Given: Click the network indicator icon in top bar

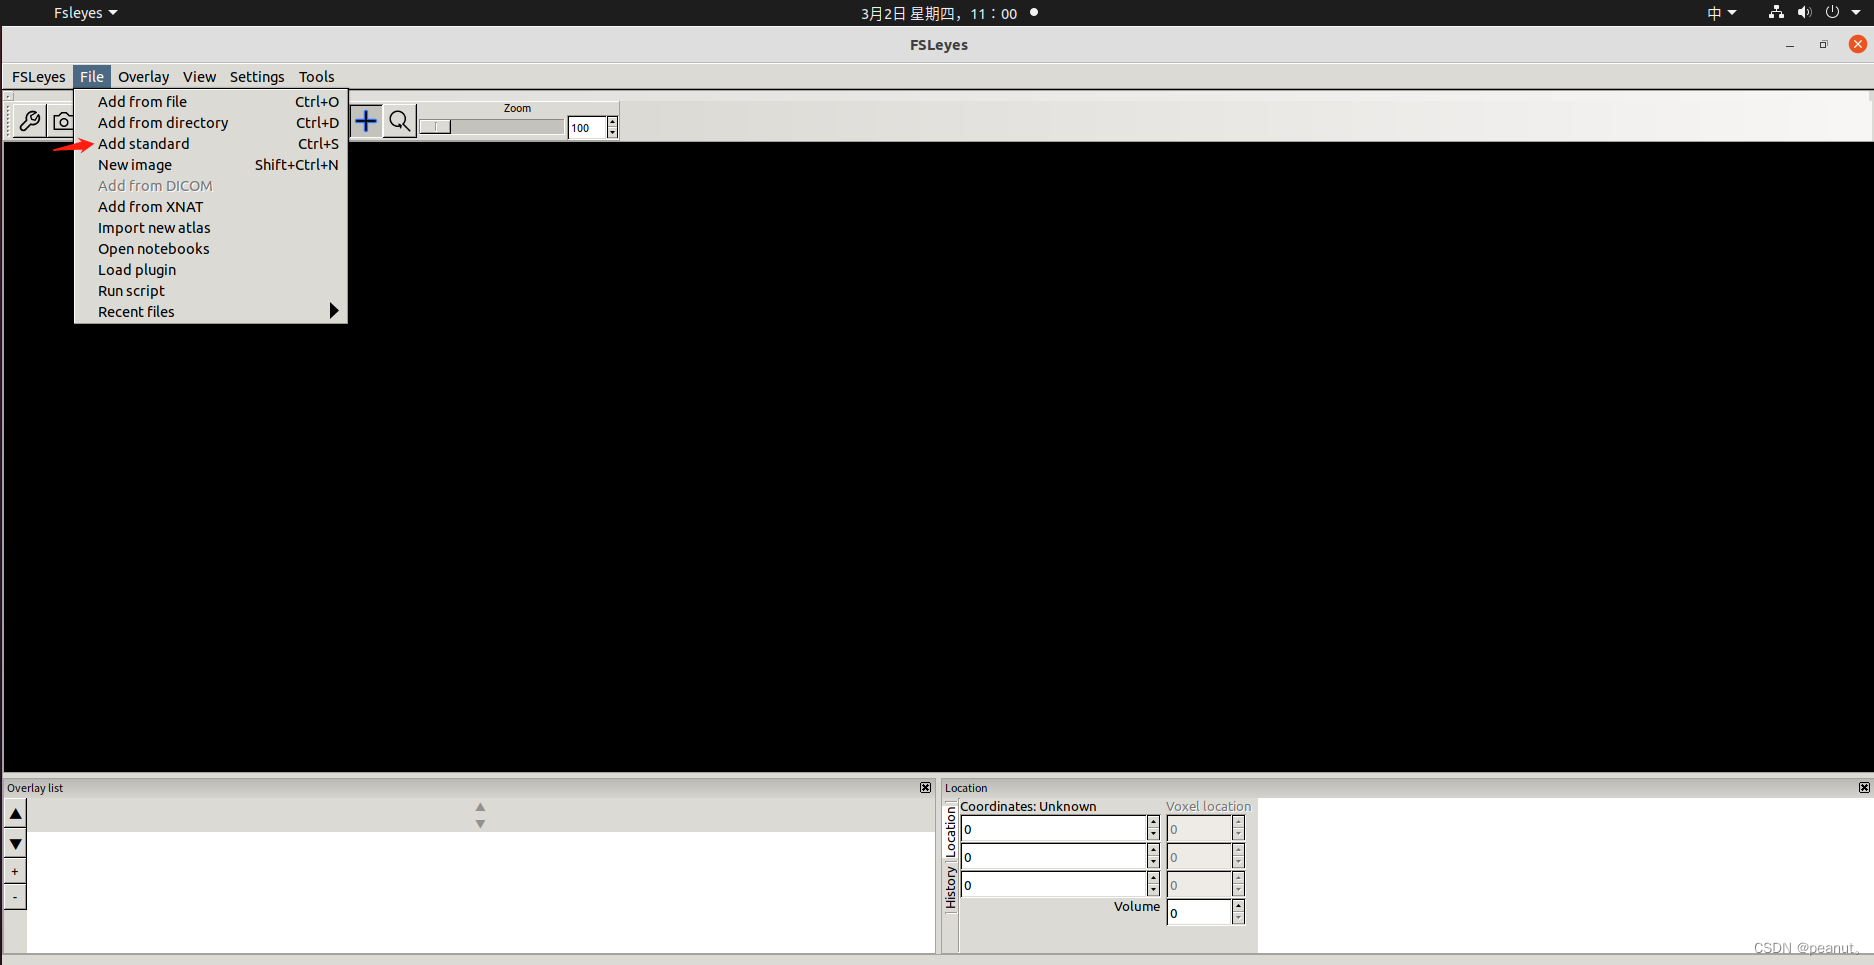Looking at the screenshot, I should point(1776,13).
